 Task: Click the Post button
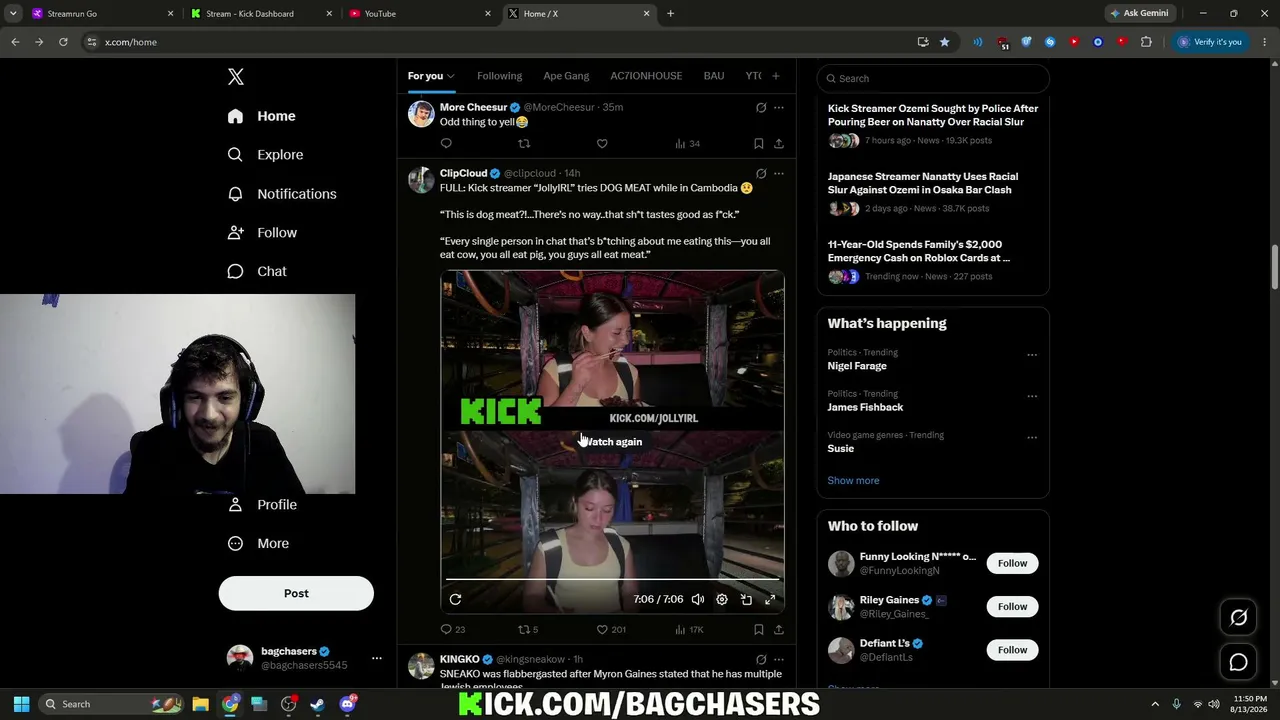[296, 593]
